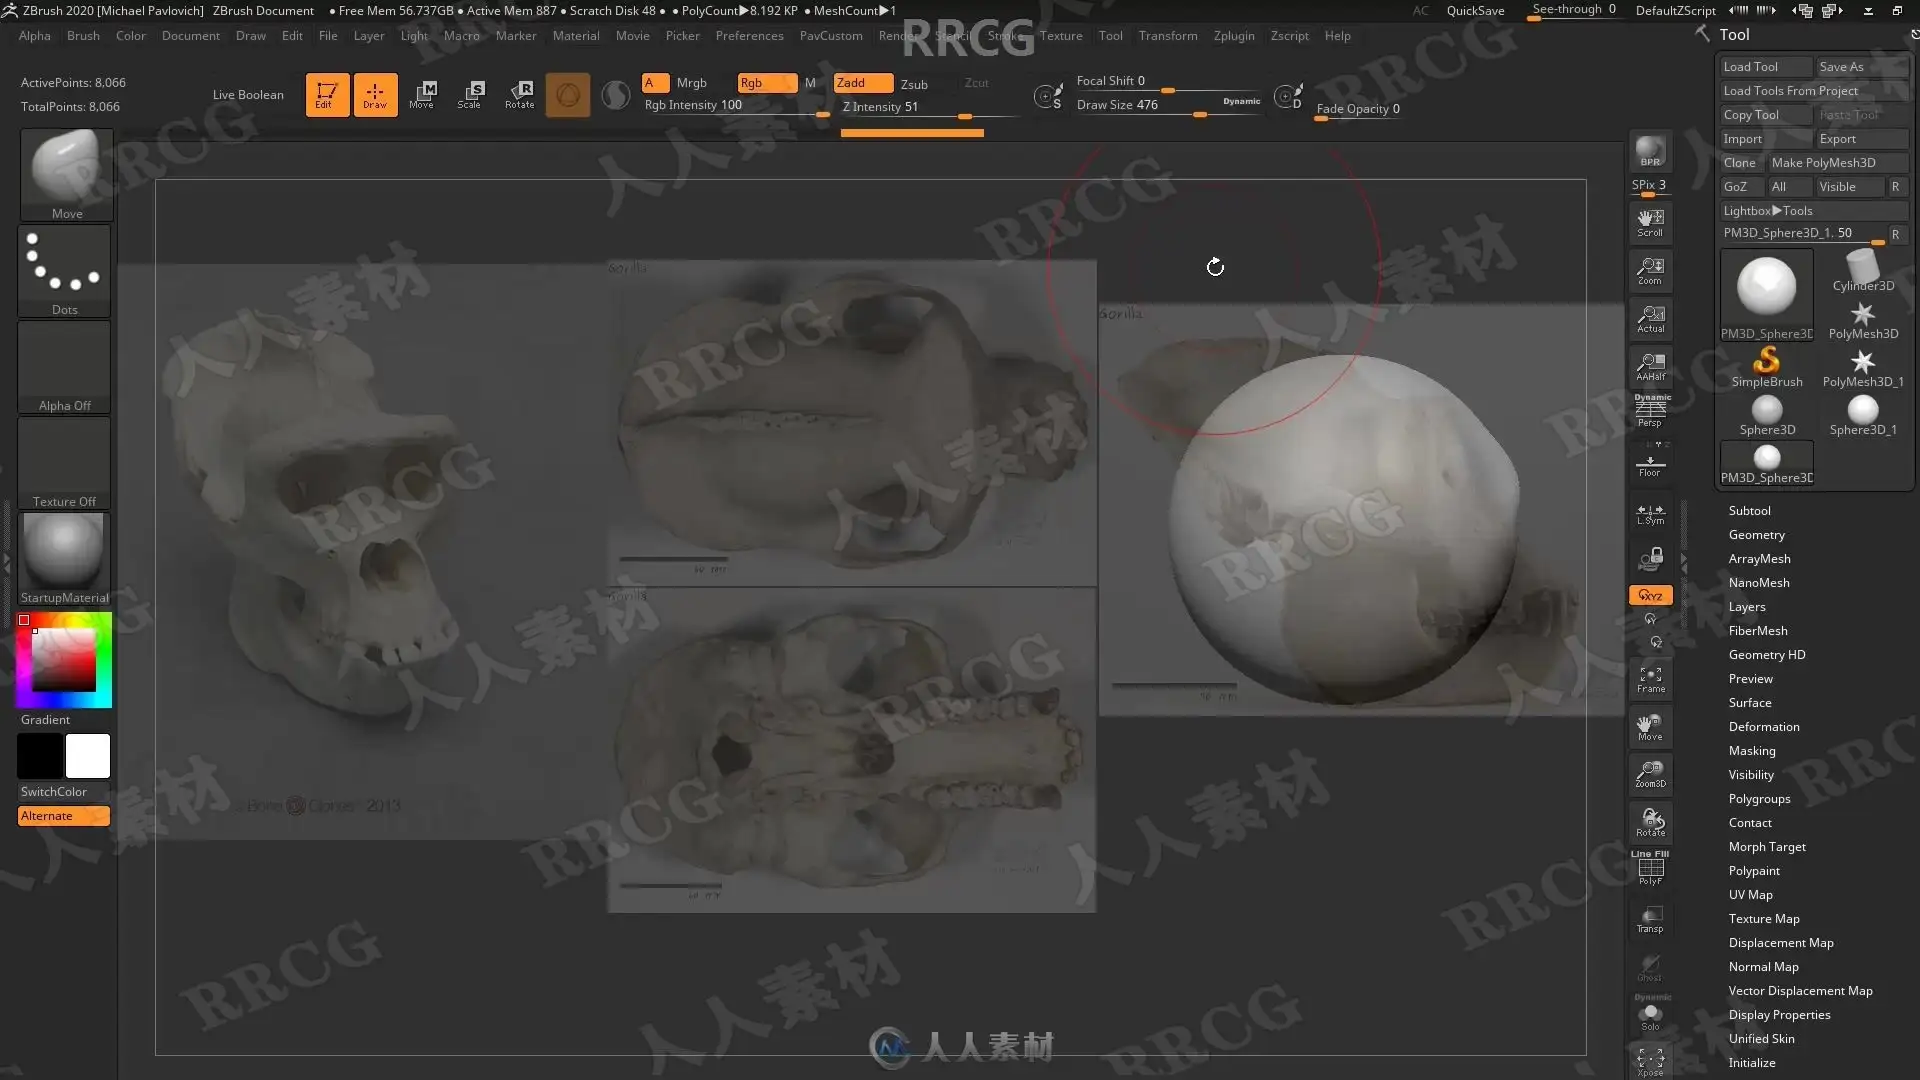
Task: Expand the Subtool palette section
Action: click(x=1749, y=511)
